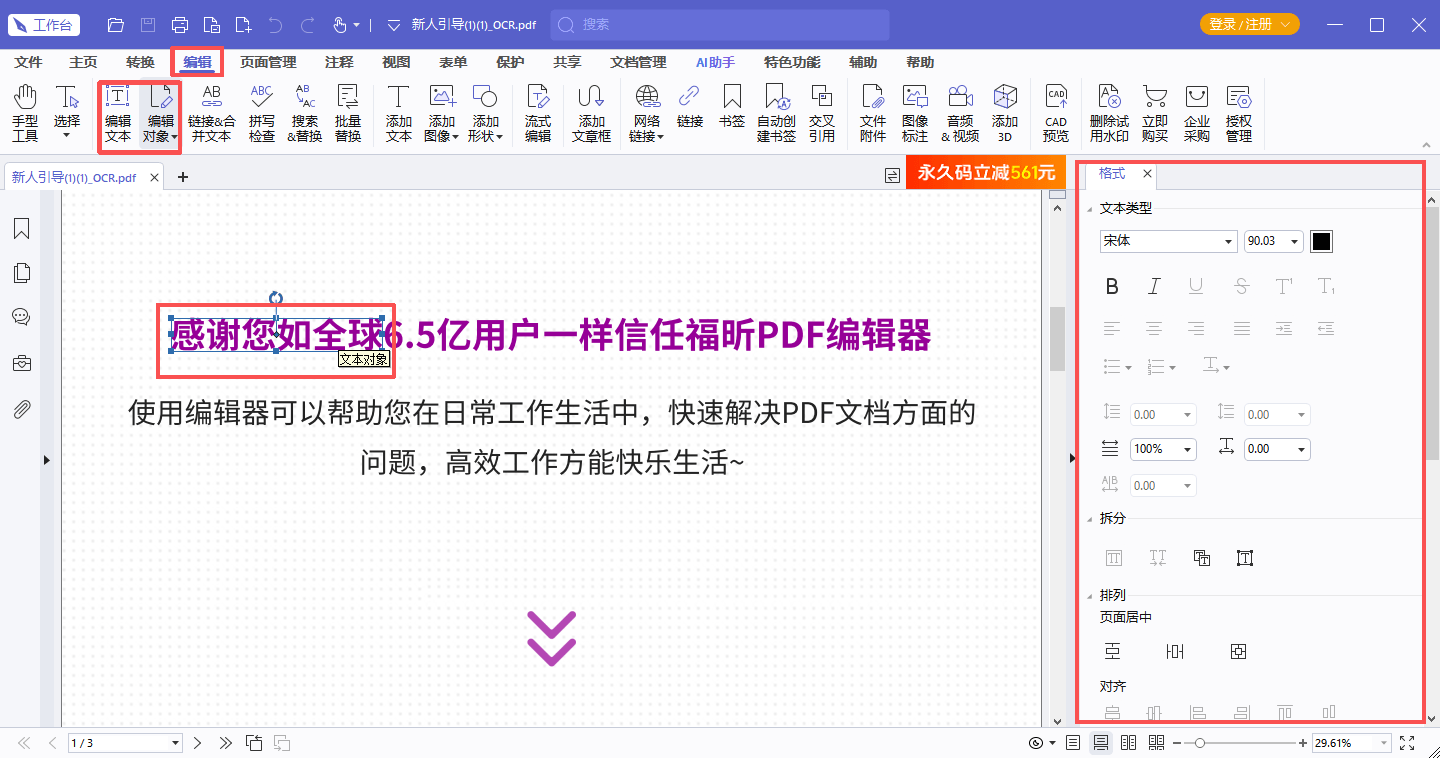Open the 页面管理 ribbon tab
Image resolution: width=1440 pixels, height=758 pixels.
pos(268,62)
